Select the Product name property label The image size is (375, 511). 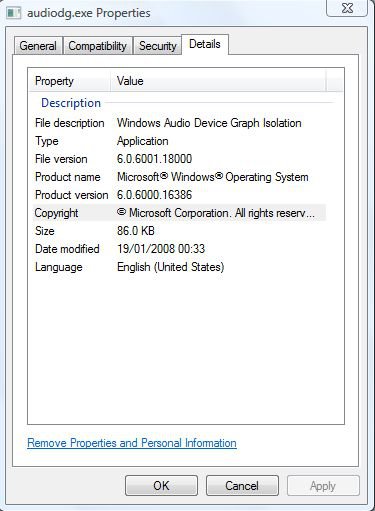[x=68, y=177]
